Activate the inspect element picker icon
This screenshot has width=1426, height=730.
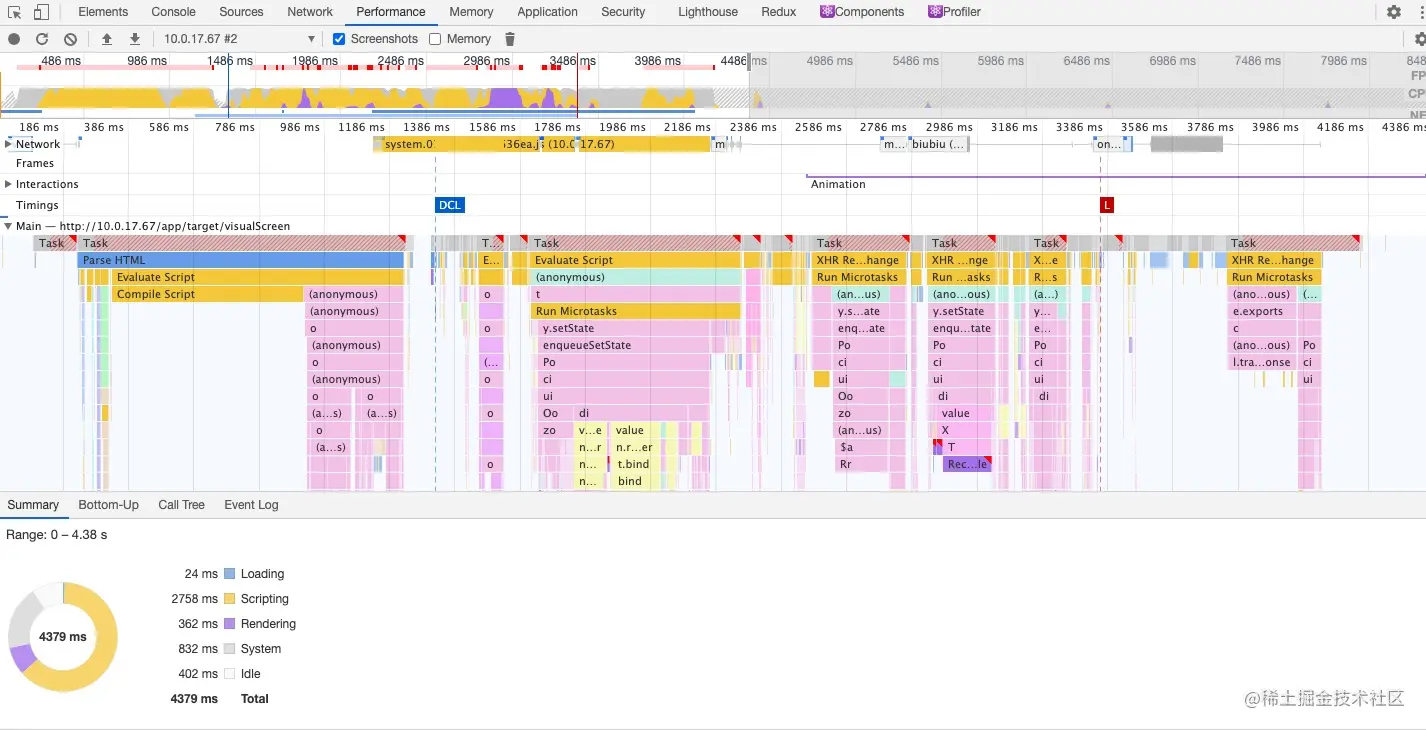point(14,12)
